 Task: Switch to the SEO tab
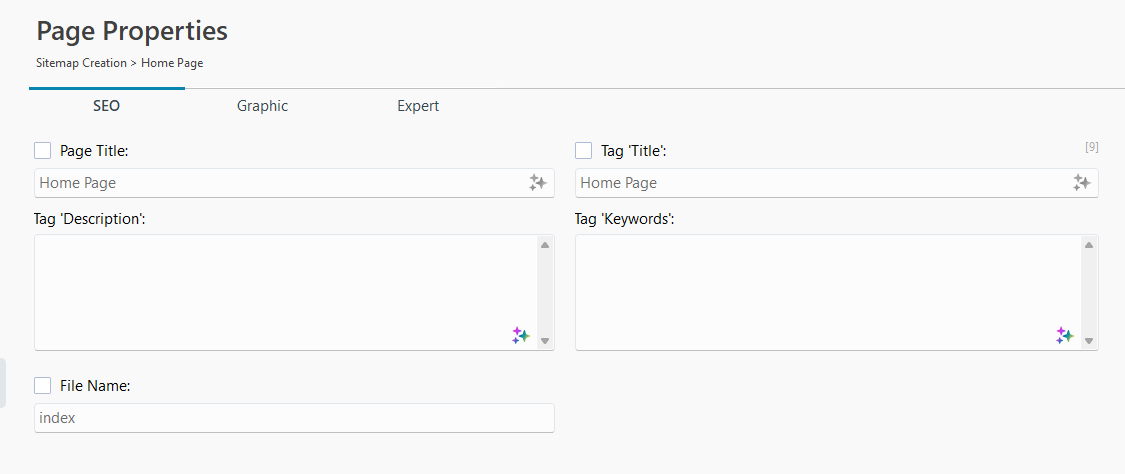(x=107, y=106)
